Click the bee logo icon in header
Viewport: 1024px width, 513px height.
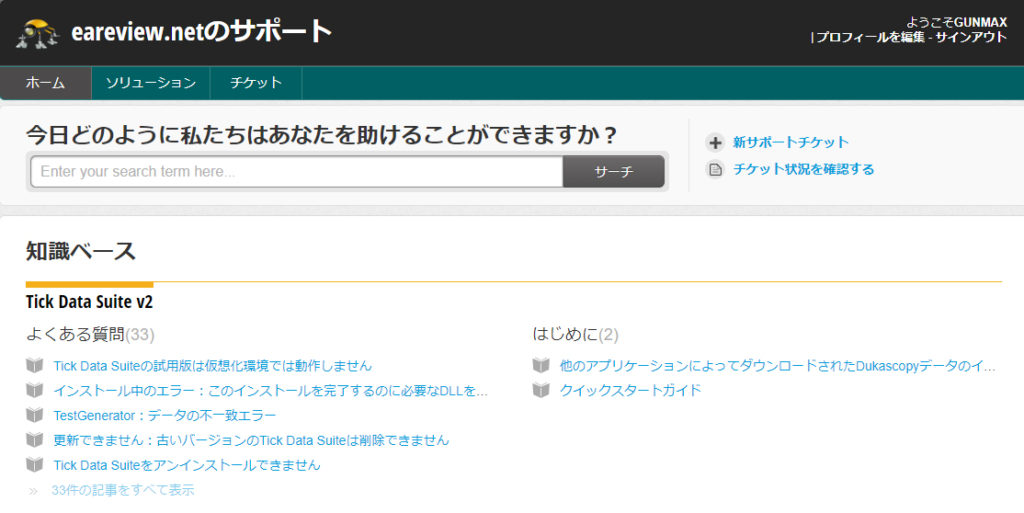tap(38, 33)
